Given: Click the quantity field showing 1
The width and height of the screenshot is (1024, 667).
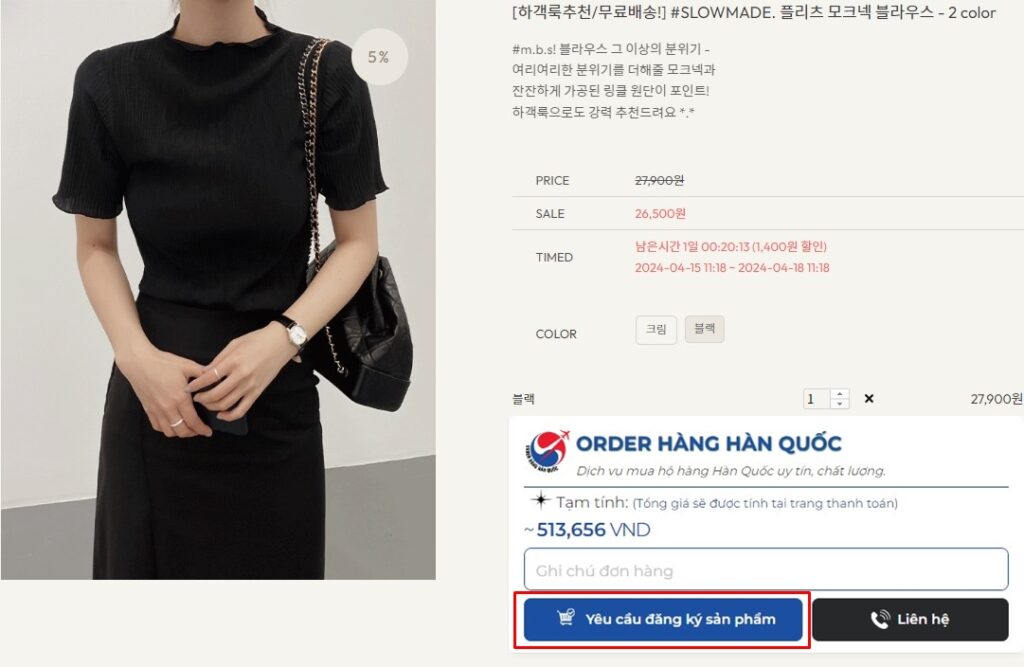Looking at the screenshot, I should tap(816, 399).
